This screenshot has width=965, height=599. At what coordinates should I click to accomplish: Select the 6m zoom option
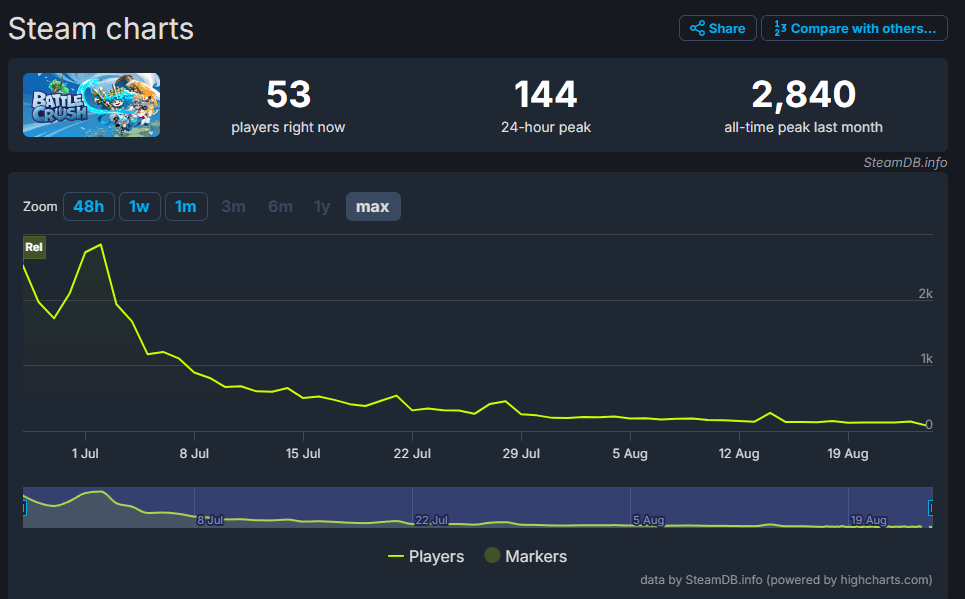(280, 206)
